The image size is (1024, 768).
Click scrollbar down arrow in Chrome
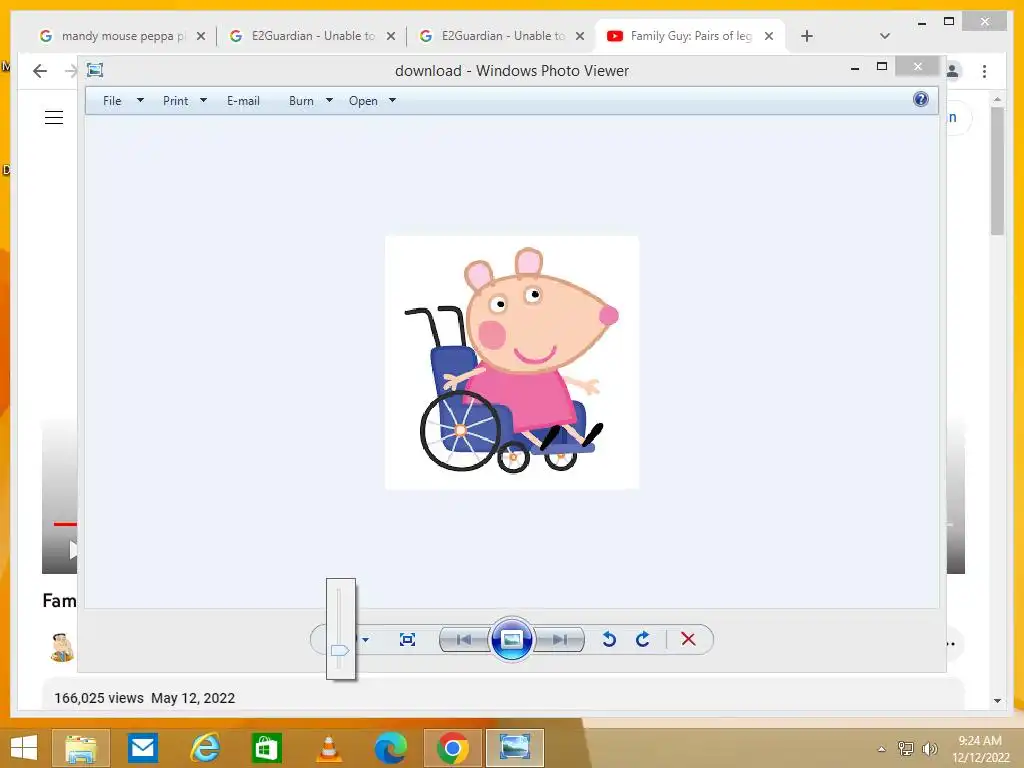[997, 701]
